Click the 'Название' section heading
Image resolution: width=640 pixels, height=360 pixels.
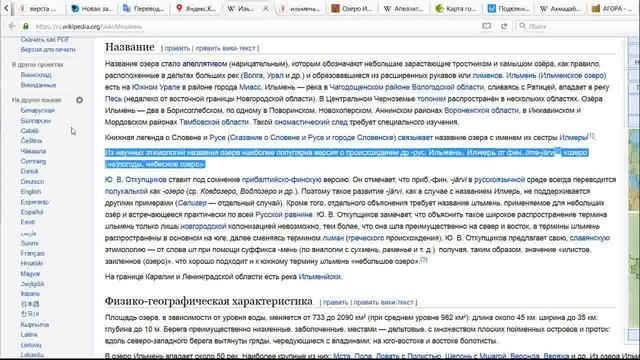(130, 47)
